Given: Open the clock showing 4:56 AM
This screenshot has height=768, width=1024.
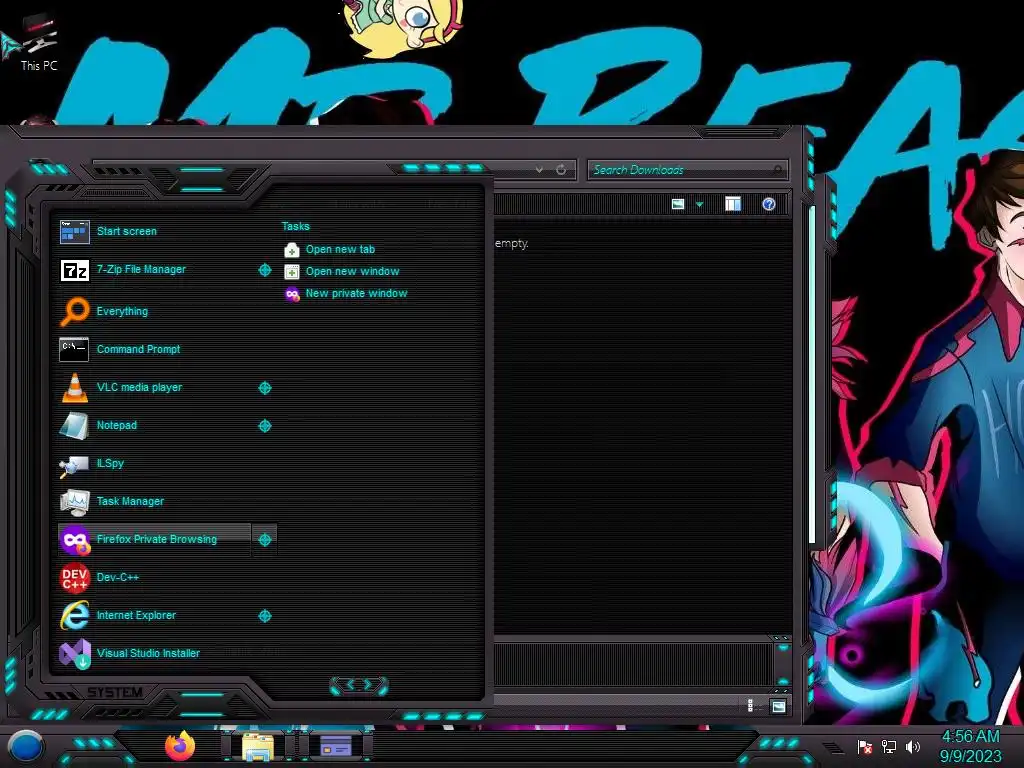Looking at the screenshot, I should point(970,746).
